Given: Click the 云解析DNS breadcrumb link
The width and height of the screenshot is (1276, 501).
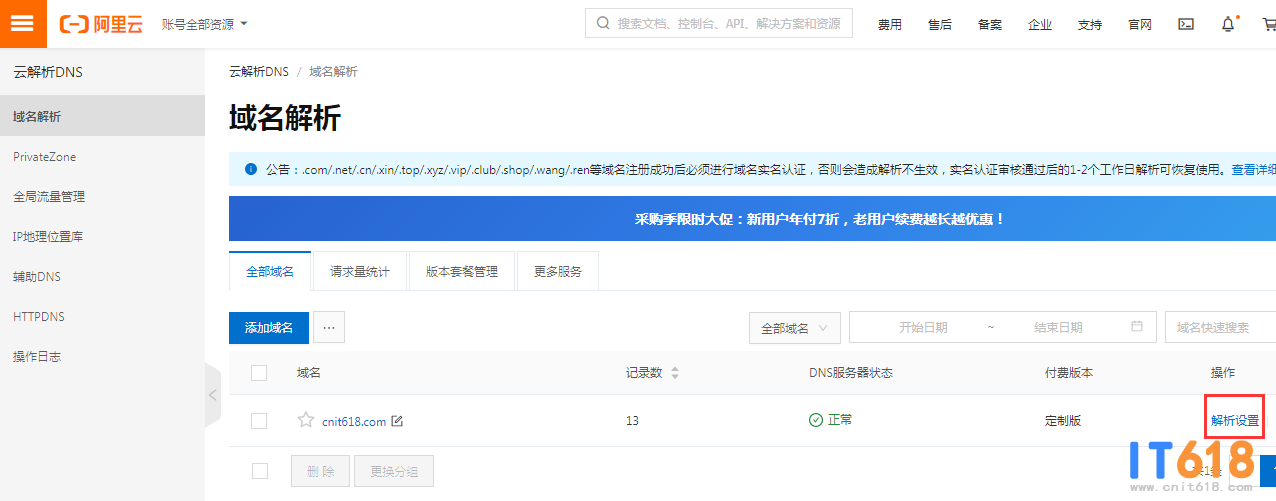Looking at the screenshot, I should tap(258, 72).
